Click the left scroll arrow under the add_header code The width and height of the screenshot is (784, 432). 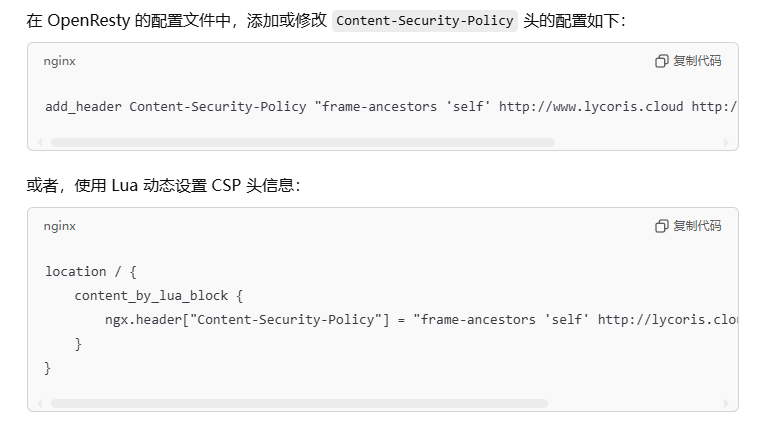tap(40, 142)
